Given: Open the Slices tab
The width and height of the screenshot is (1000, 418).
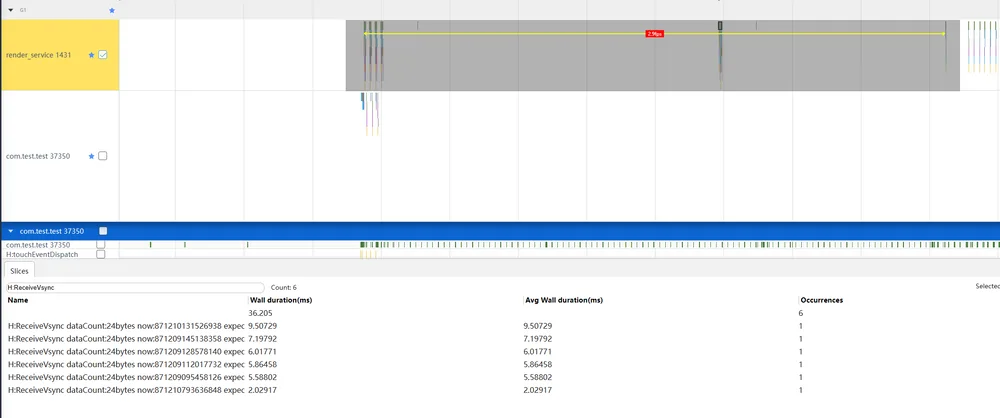Looking at the screenshot, I should (20, 271).
